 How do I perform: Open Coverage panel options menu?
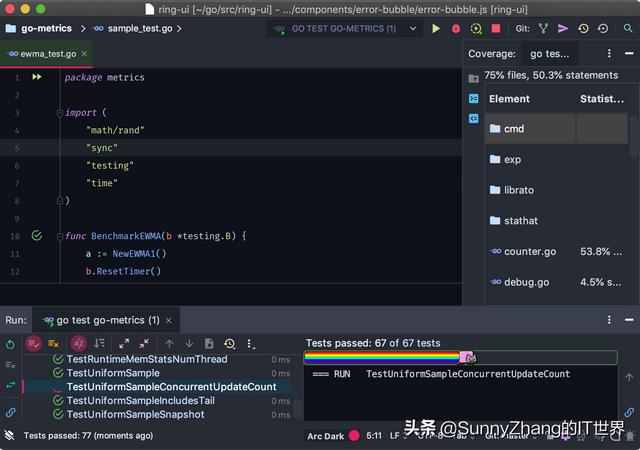tap(609, 53)
